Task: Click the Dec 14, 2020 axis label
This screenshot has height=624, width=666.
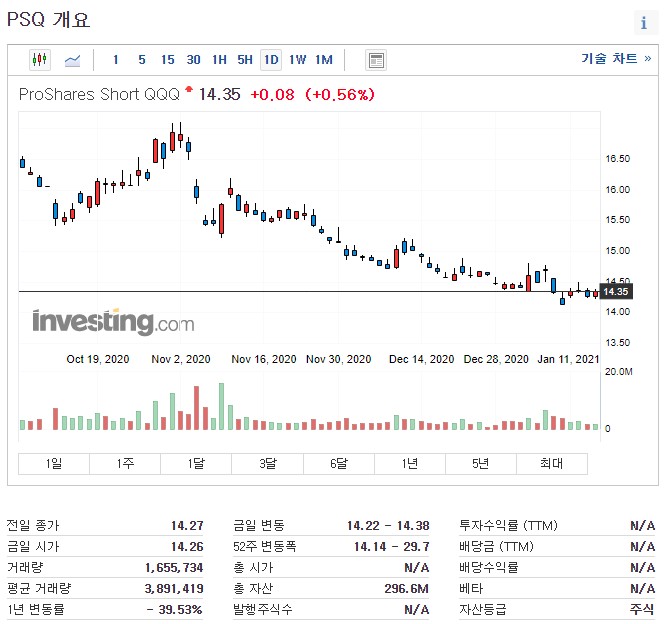Action: pos(421,359)
